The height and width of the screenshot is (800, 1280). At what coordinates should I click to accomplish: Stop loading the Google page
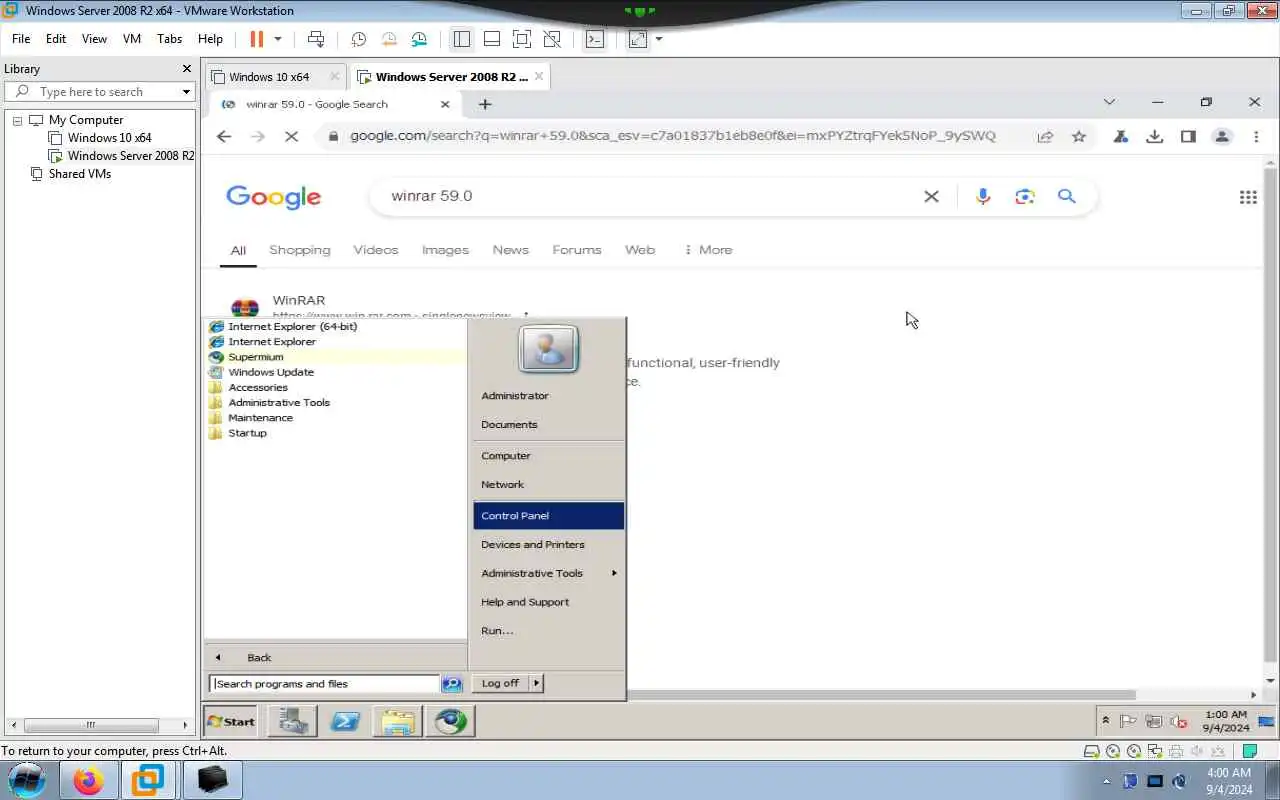coord(292,136)
